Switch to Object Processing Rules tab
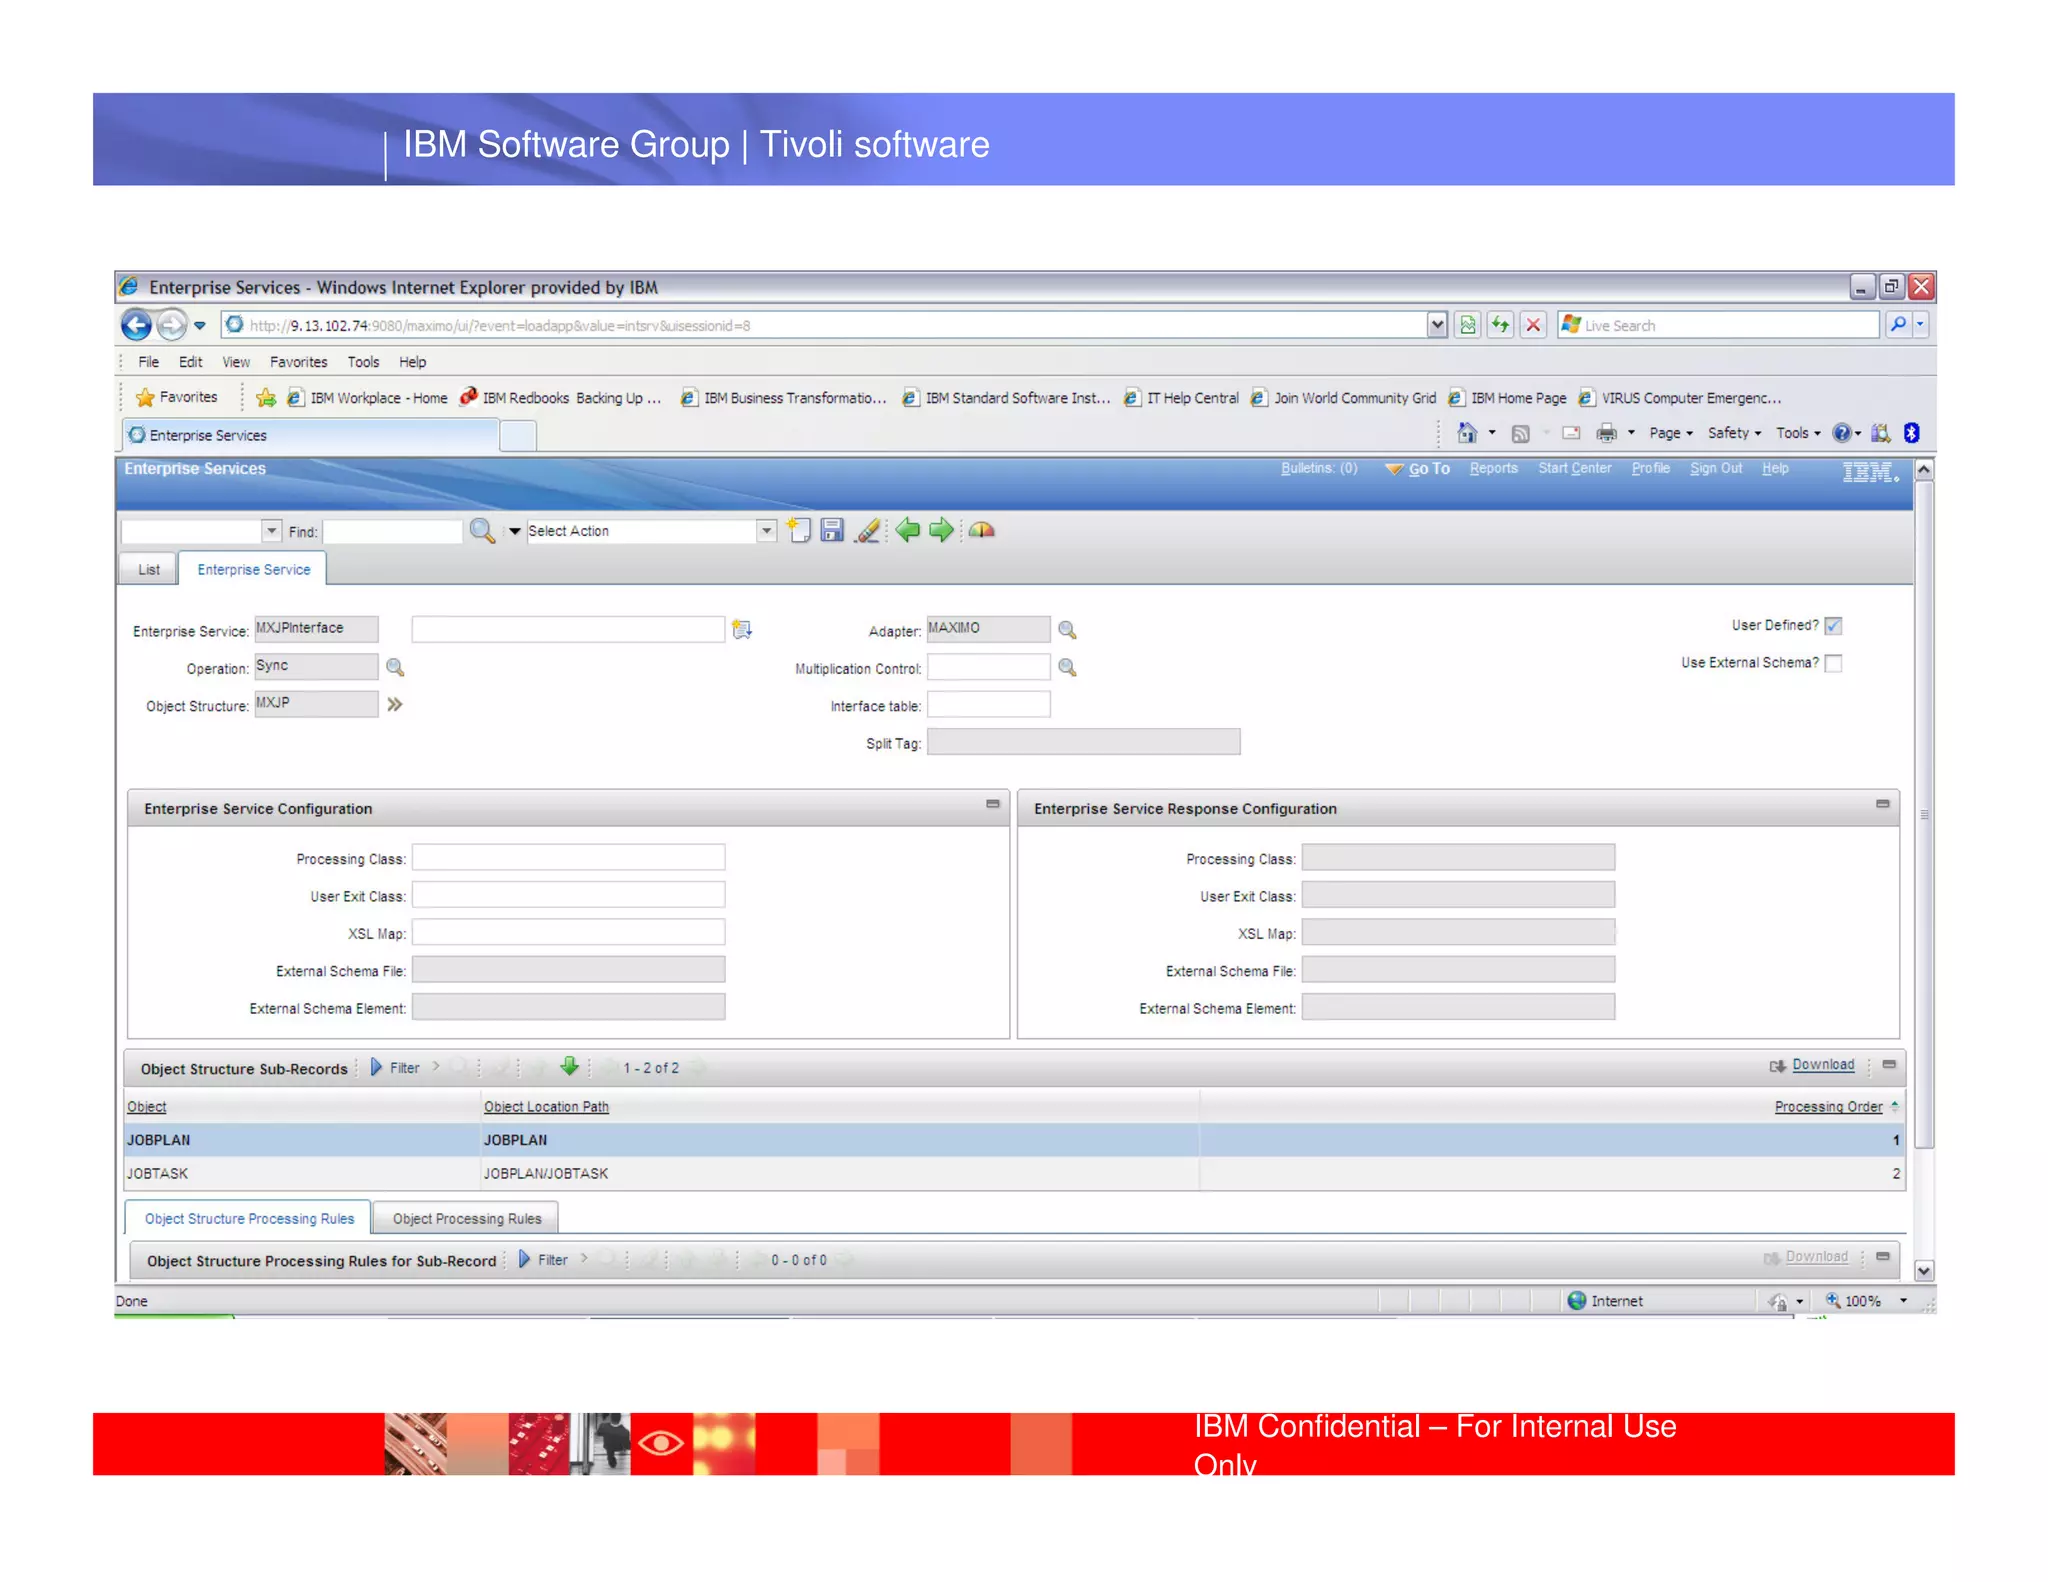The image size is (2048, 1582). [x=466, y=1218]
